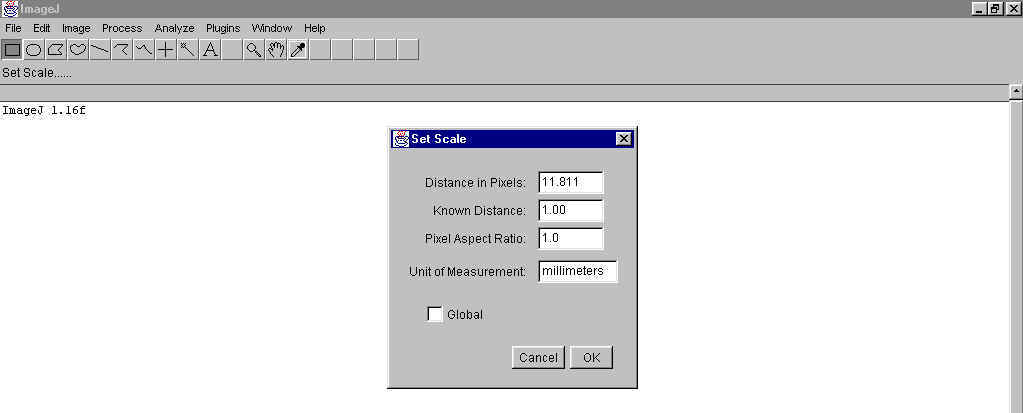The width and height of the screenshot is (1023, 413).
Task: Open the Image menu
Action: pyautogui.click(x=76, y=28)
